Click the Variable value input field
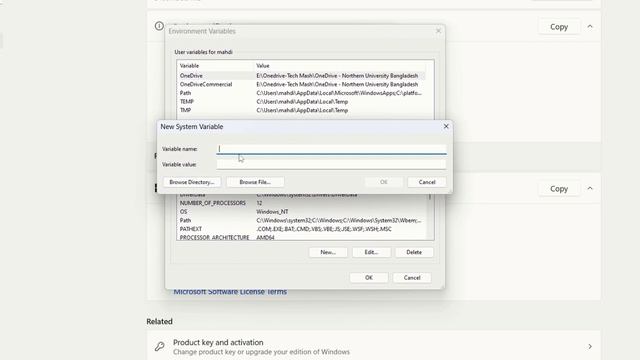 pyautogui.click(x=331, y=164)
